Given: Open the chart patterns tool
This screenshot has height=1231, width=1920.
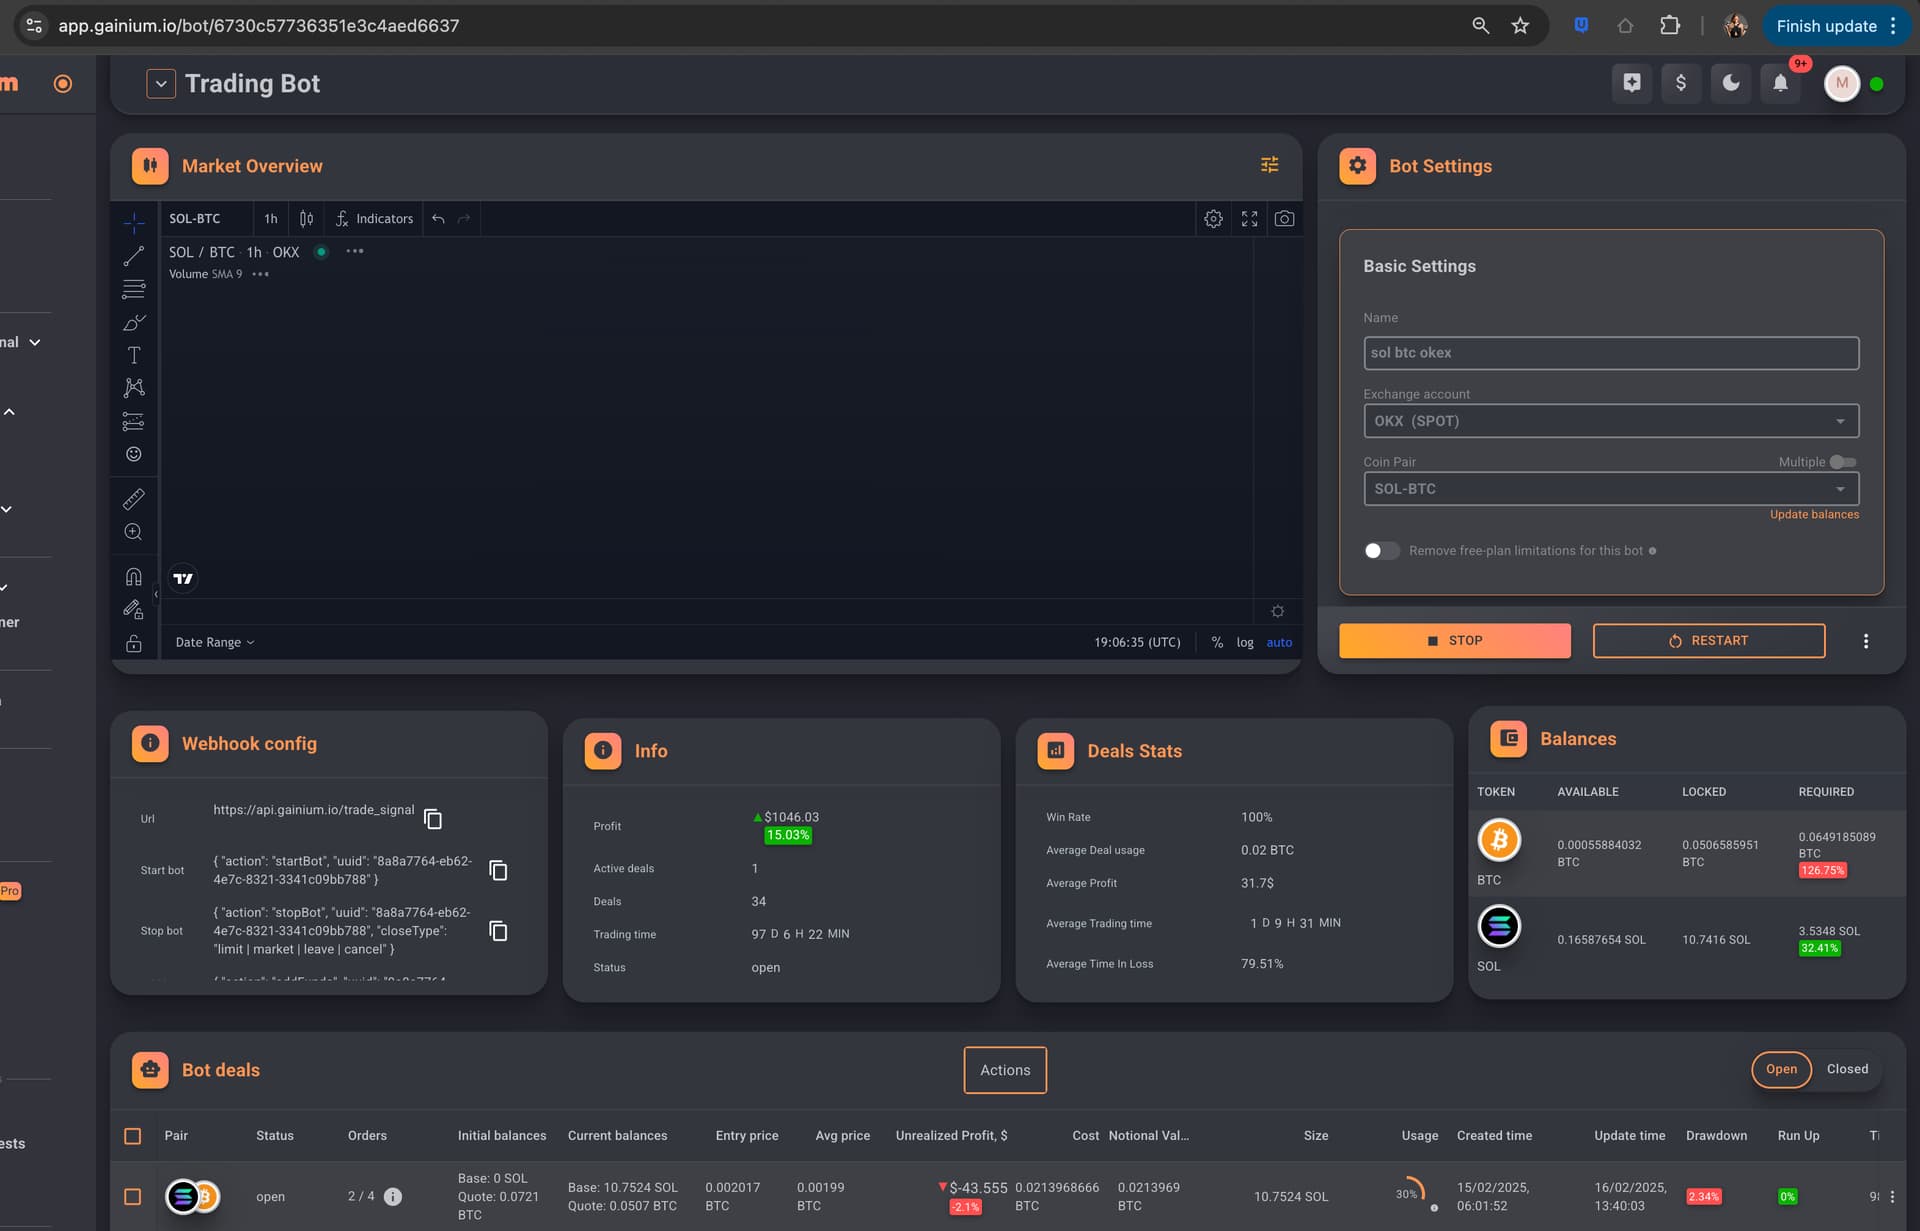Looking at the screenshot, I should (134, 388).
